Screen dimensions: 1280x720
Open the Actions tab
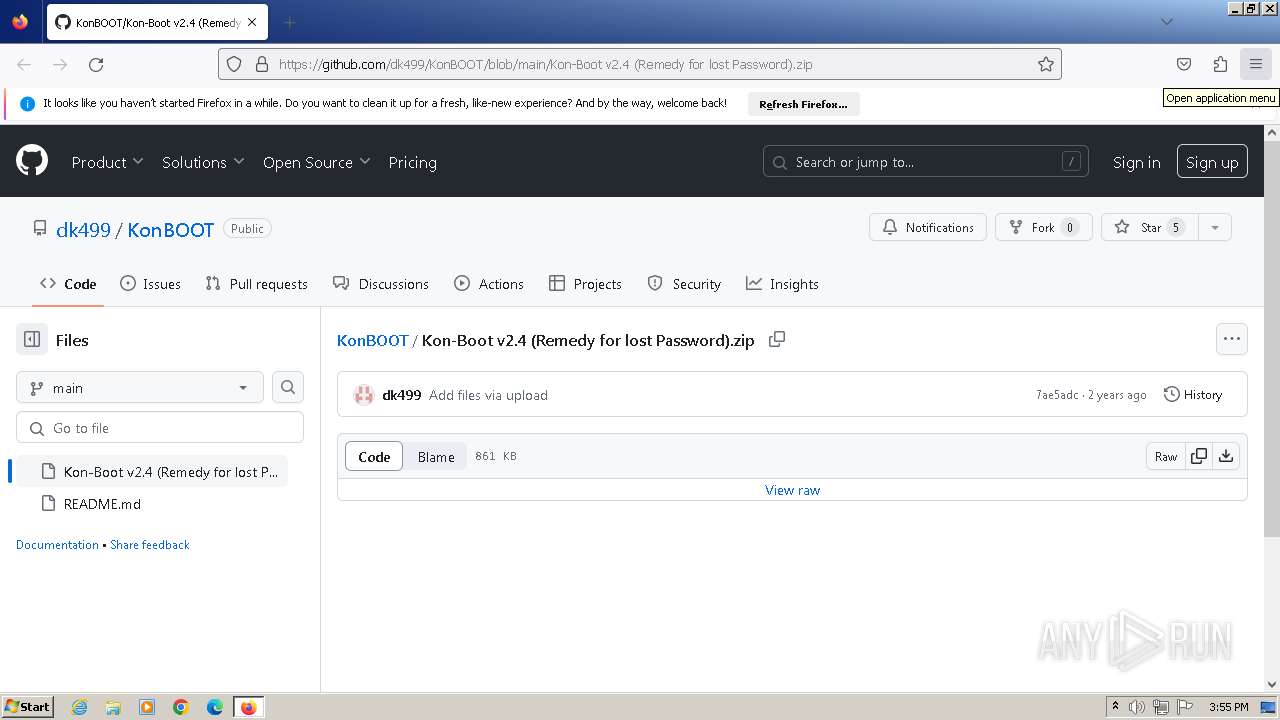pyautogui.click(x=489, y=284)
